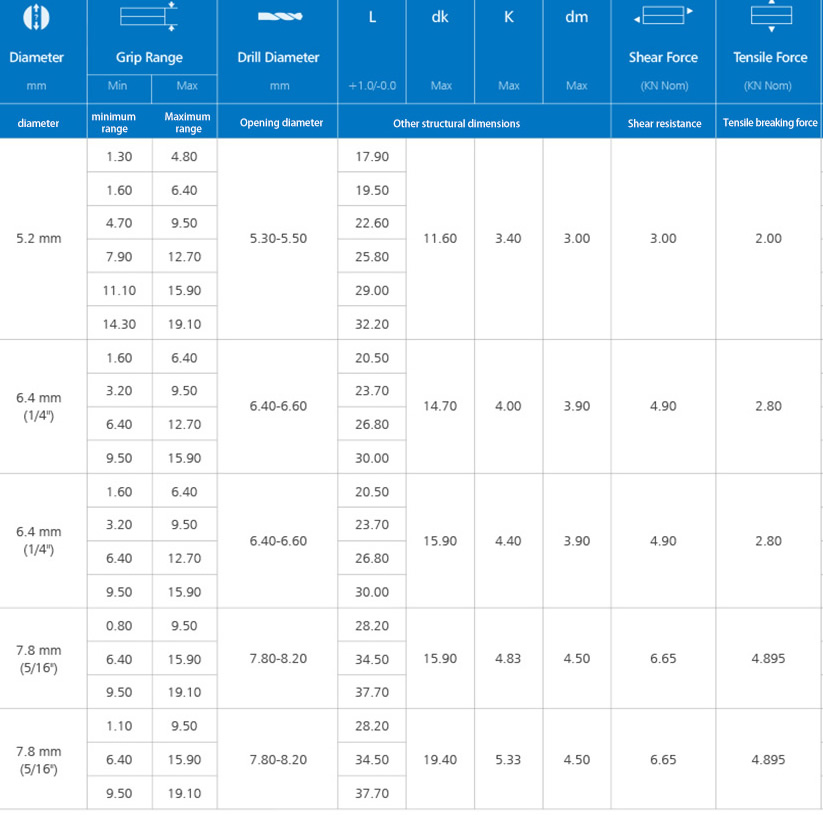Click the drill bit icon

[x=279, y=17]
